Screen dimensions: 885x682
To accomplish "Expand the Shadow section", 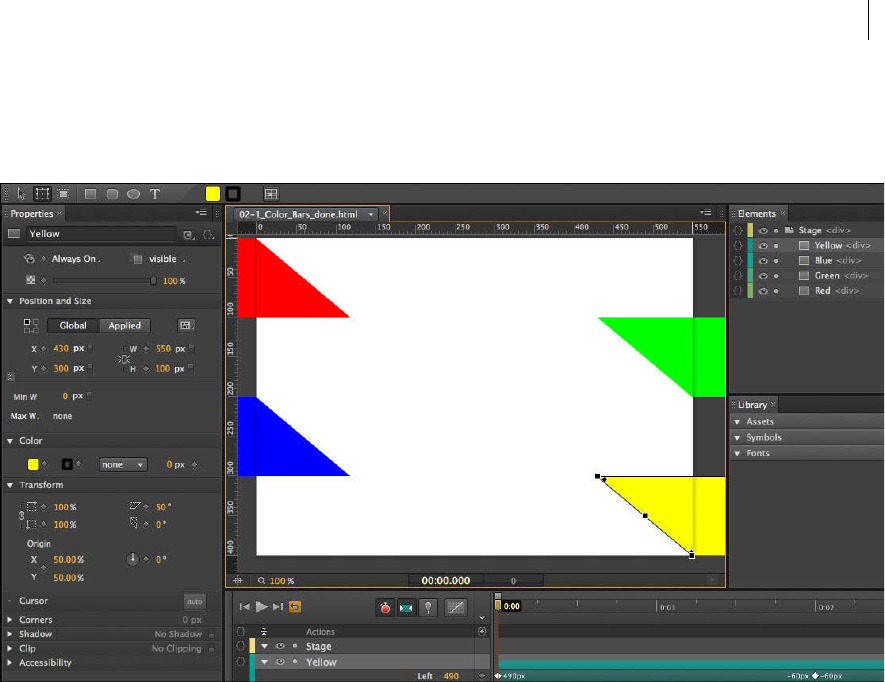I will [x=10, y=634].
